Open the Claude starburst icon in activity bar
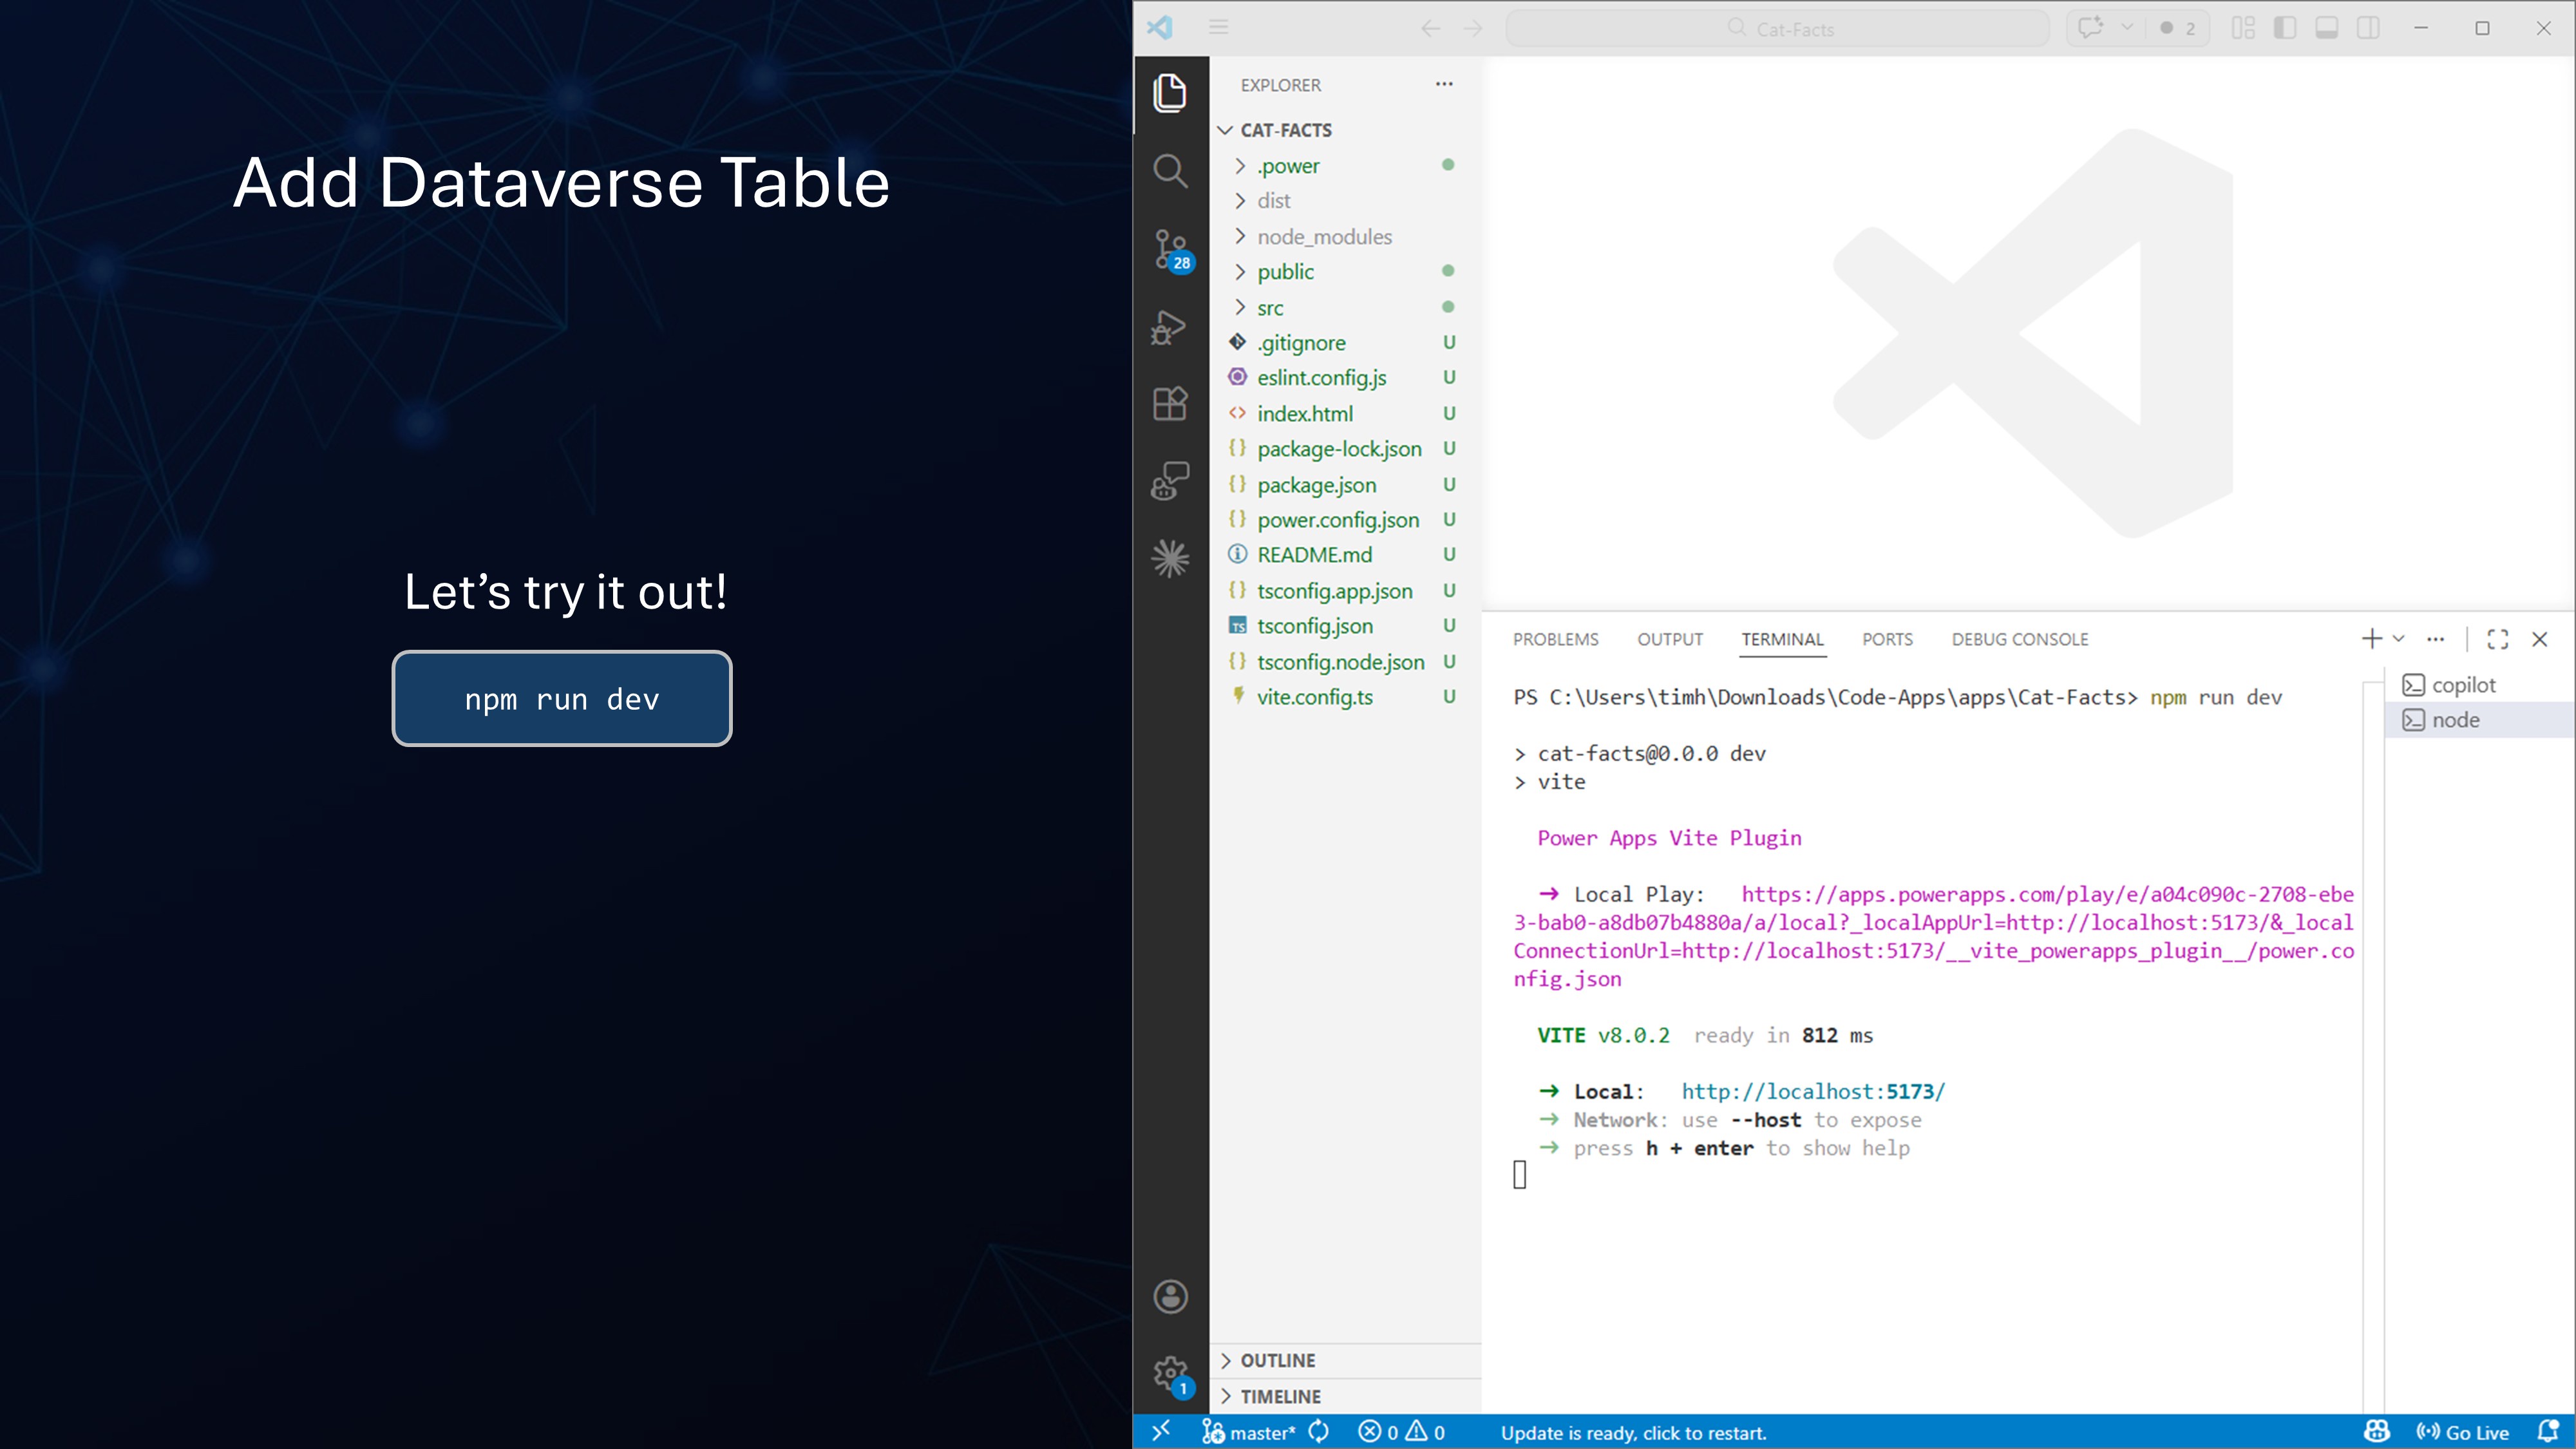2576x1449 pixels. point(1170,558)
